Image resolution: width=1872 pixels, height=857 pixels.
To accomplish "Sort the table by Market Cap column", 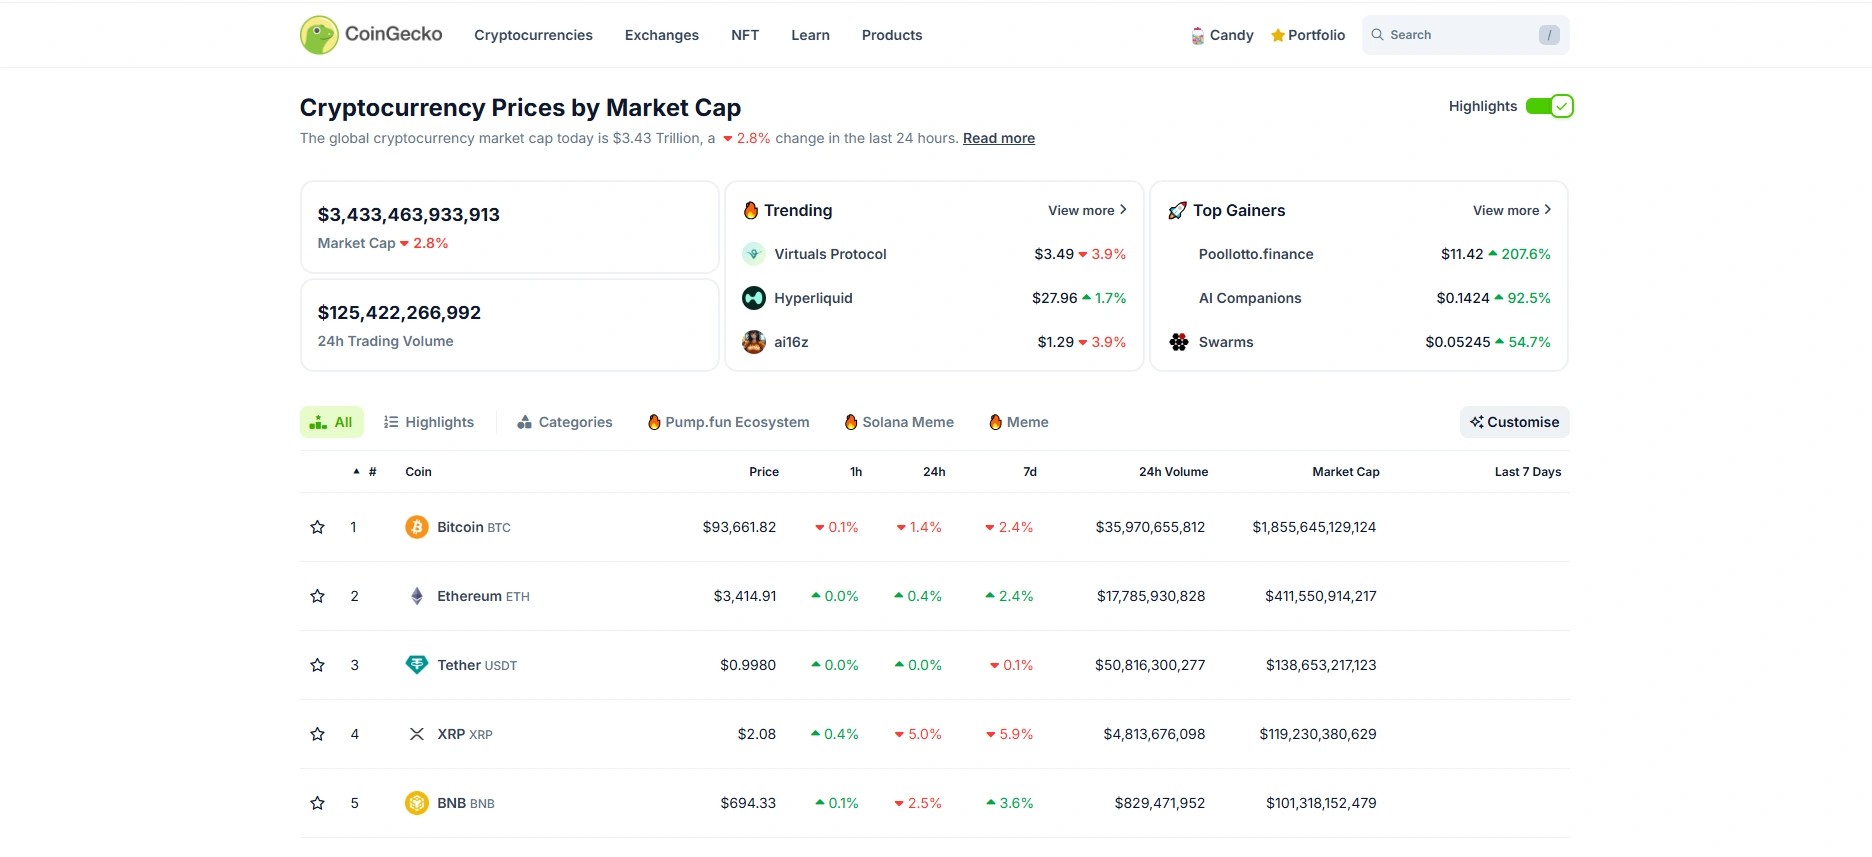I will pos(1345,472).
